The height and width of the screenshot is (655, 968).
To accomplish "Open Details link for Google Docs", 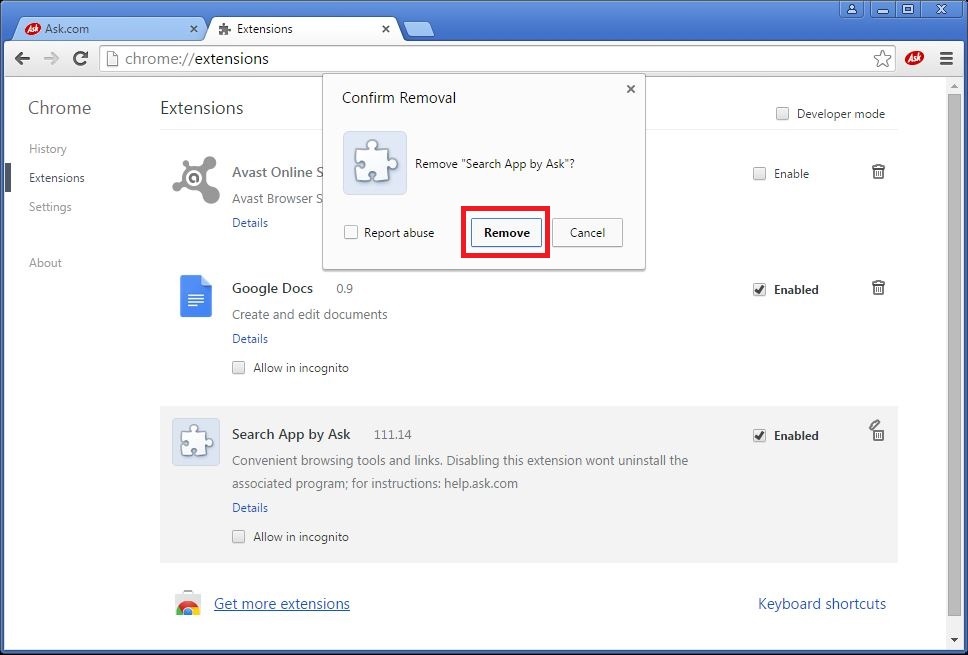I will pyautogui.click(x=250, y=339).
